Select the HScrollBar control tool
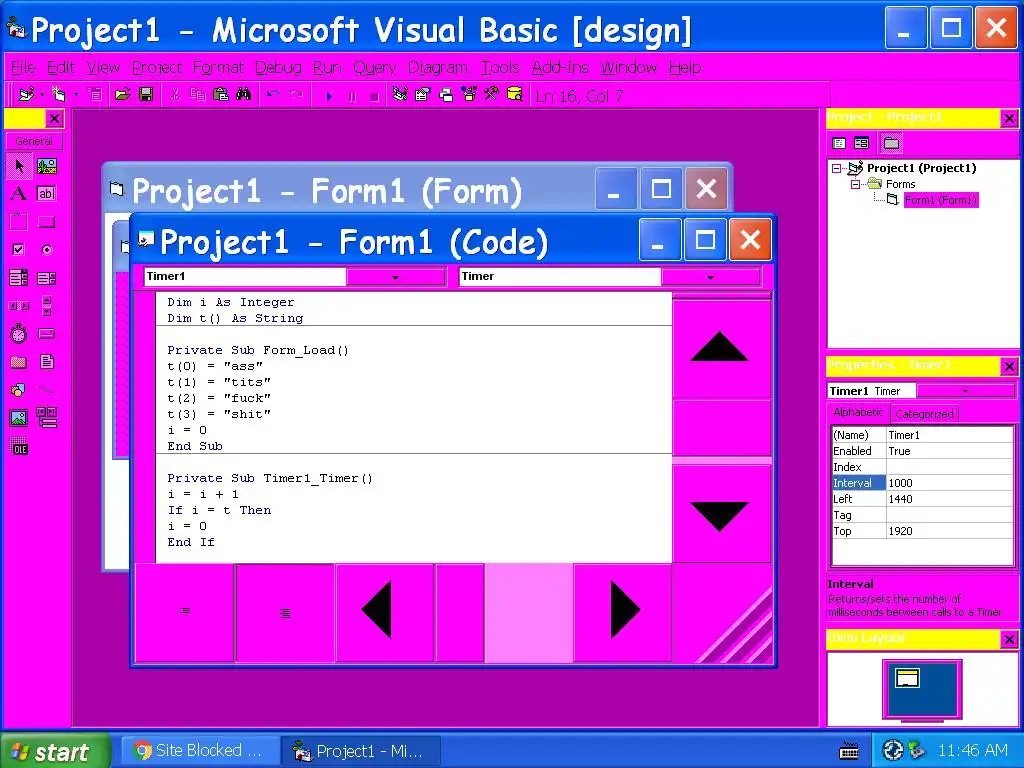Viewport: 1024px width, 768px height. [19, 306]
